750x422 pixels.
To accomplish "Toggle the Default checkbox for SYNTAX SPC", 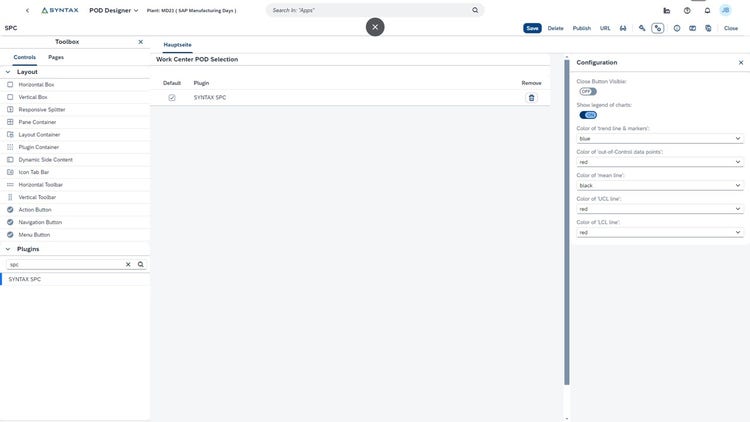I will click(x=172, y=98).
